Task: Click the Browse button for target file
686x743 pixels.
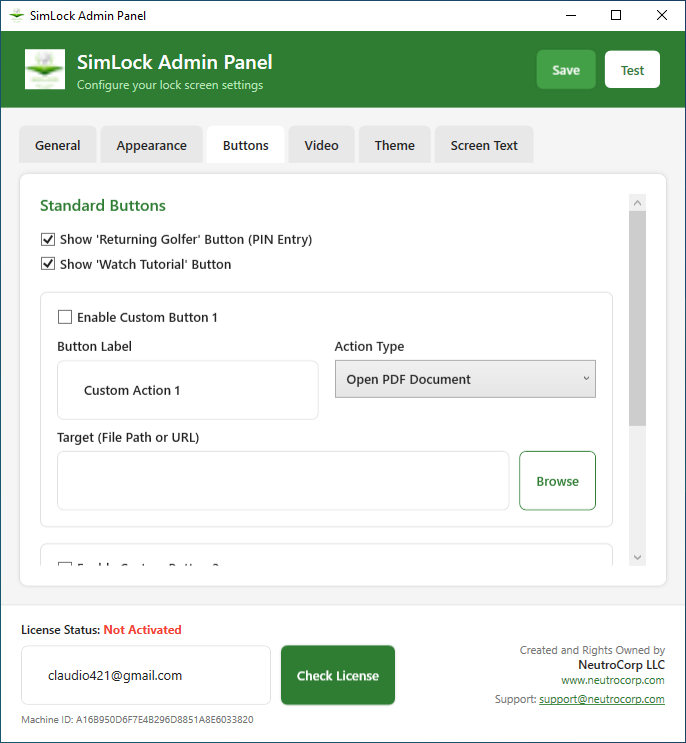Action: [557, 481]
